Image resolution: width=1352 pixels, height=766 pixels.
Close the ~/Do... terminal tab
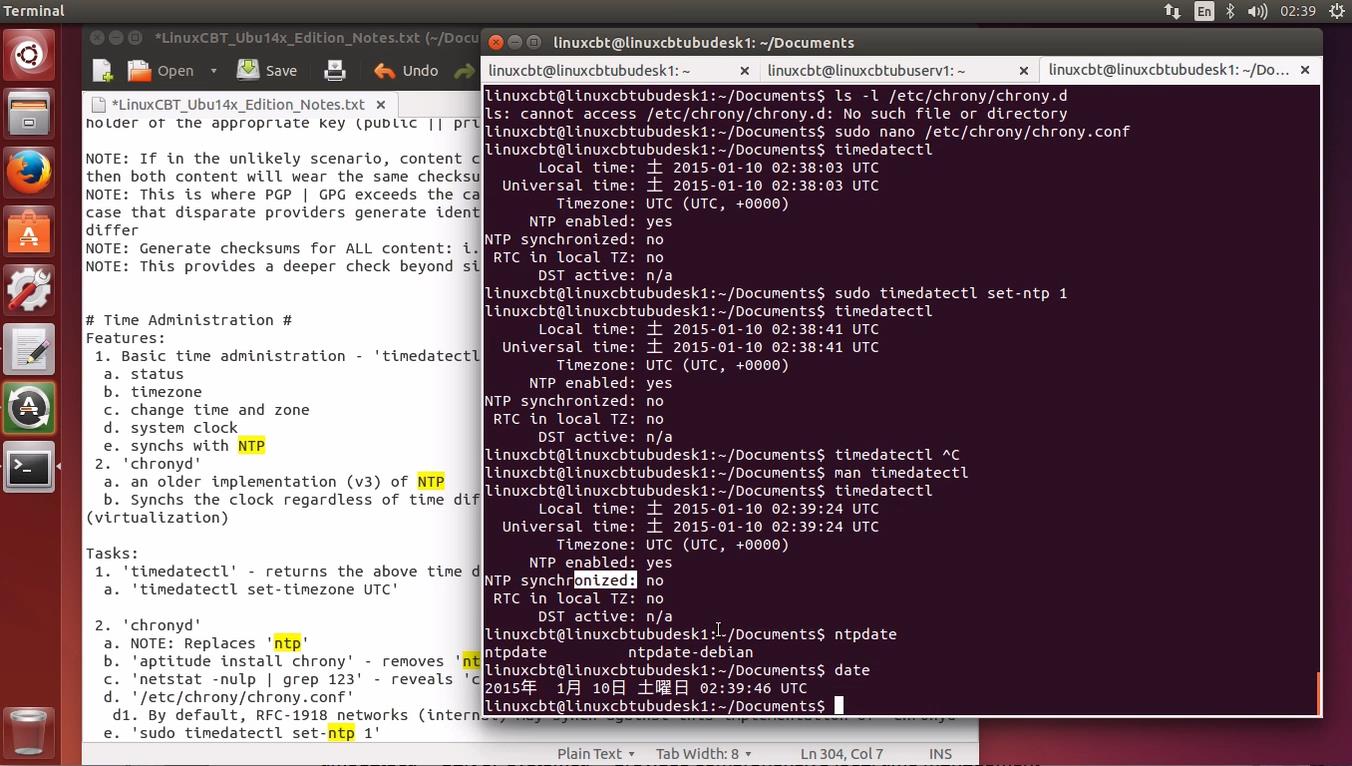(x=1305, y=70)
